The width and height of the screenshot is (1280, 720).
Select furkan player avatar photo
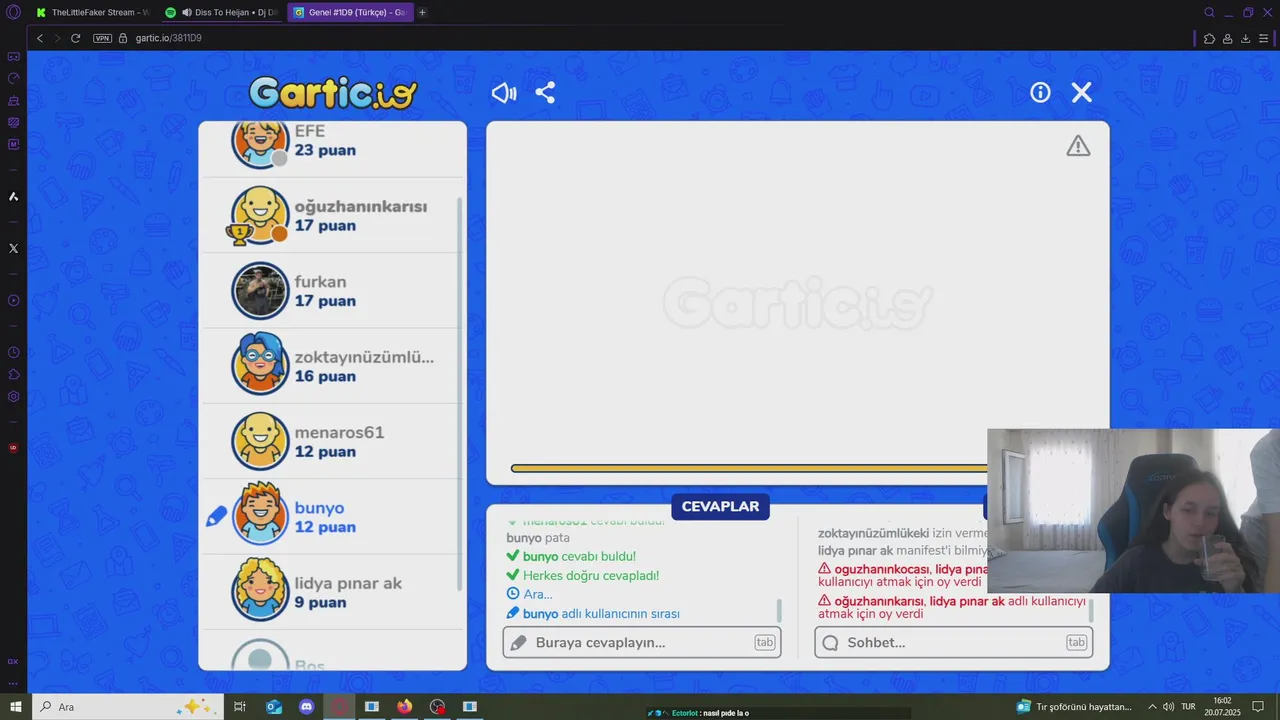(261, 290)
